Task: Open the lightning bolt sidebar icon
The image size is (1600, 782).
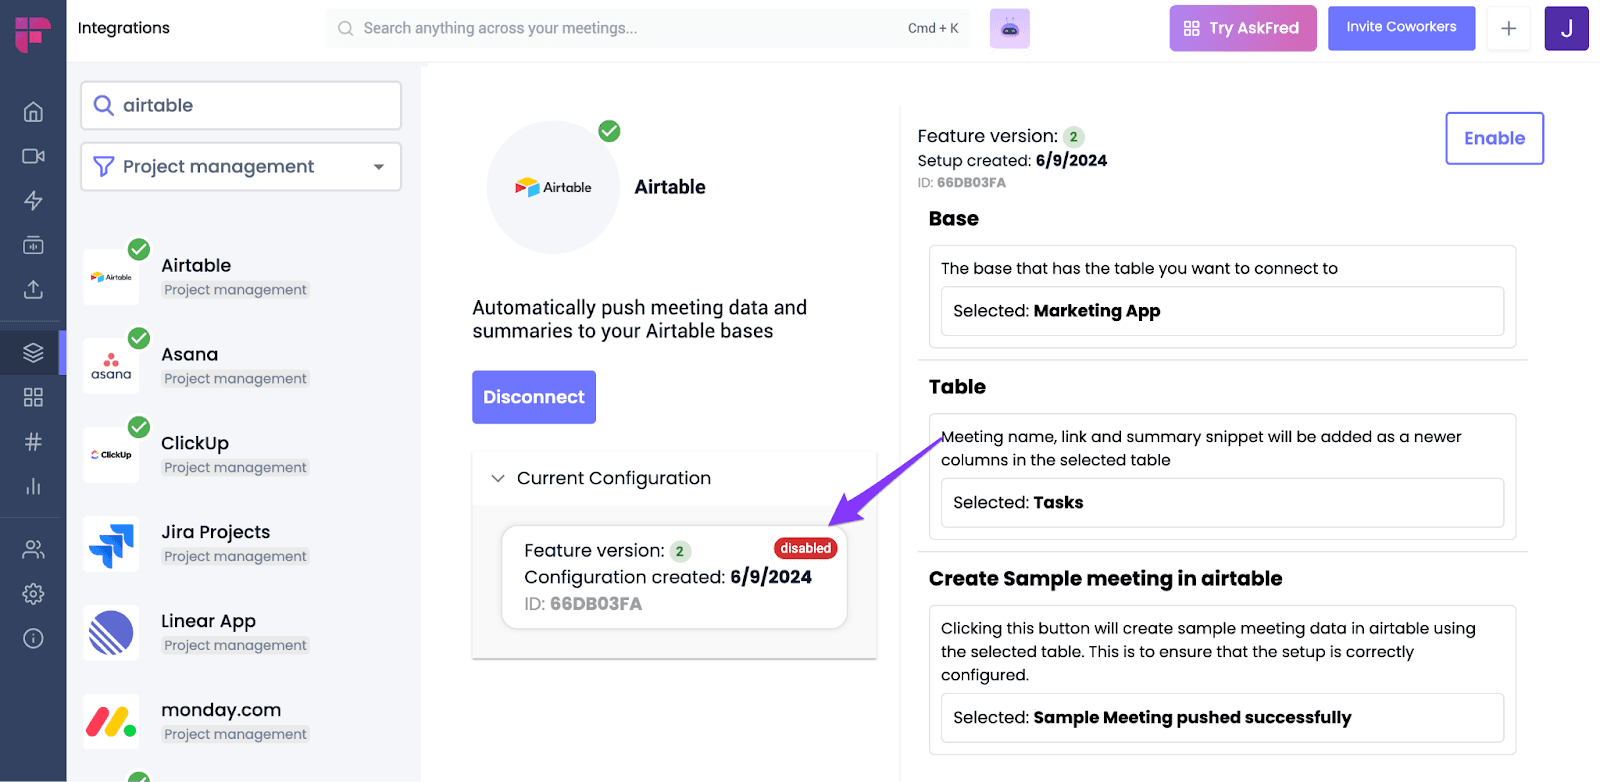Action: 33,201
